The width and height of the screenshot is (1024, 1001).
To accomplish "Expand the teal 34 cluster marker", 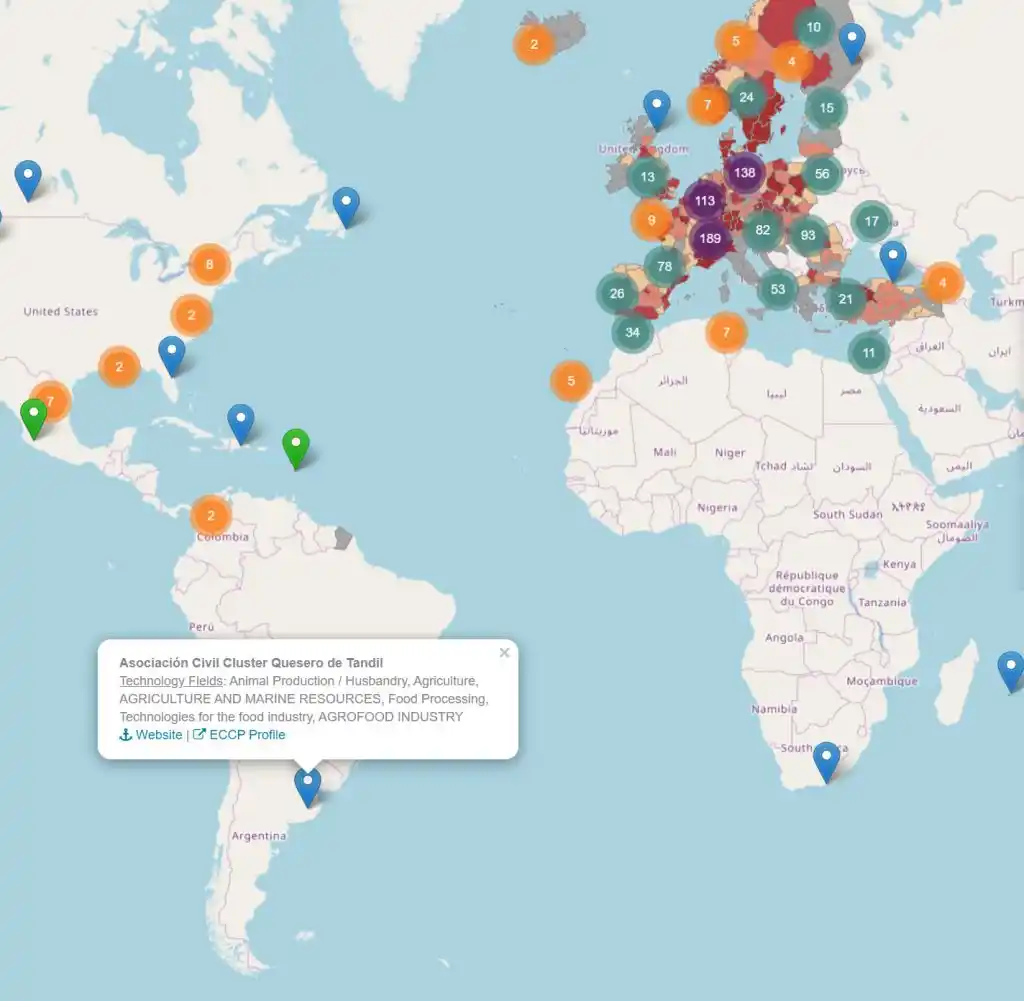I will [632, 332].
